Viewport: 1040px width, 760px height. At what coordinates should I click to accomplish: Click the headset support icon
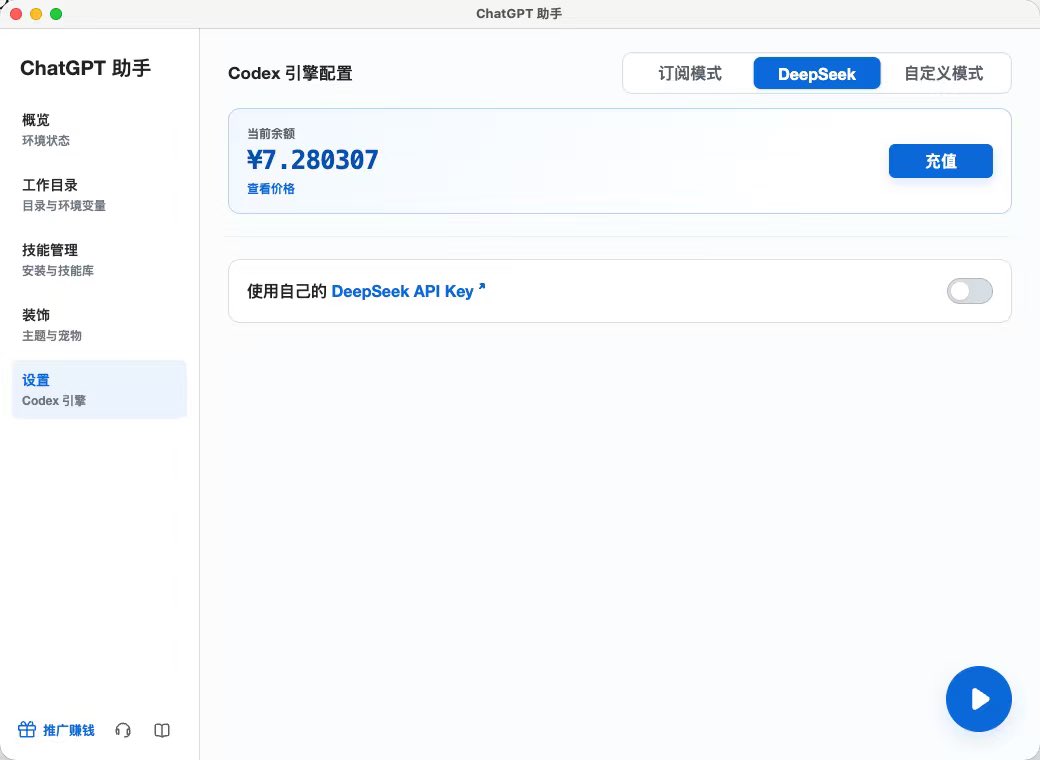point(123,730)
